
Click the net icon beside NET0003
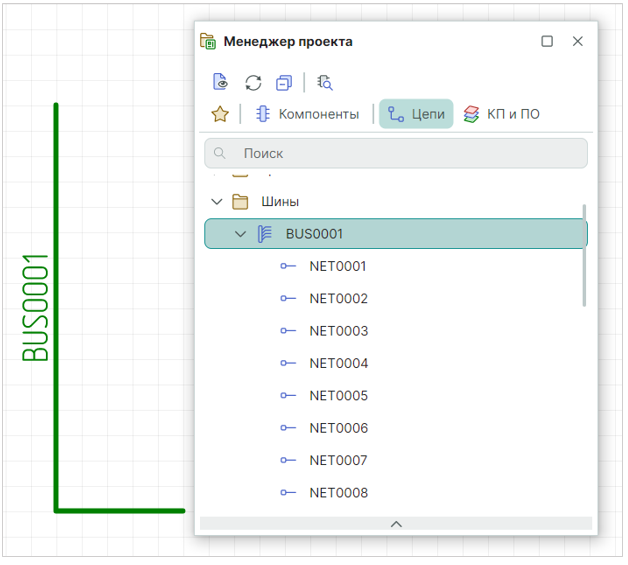pos(288,331)
